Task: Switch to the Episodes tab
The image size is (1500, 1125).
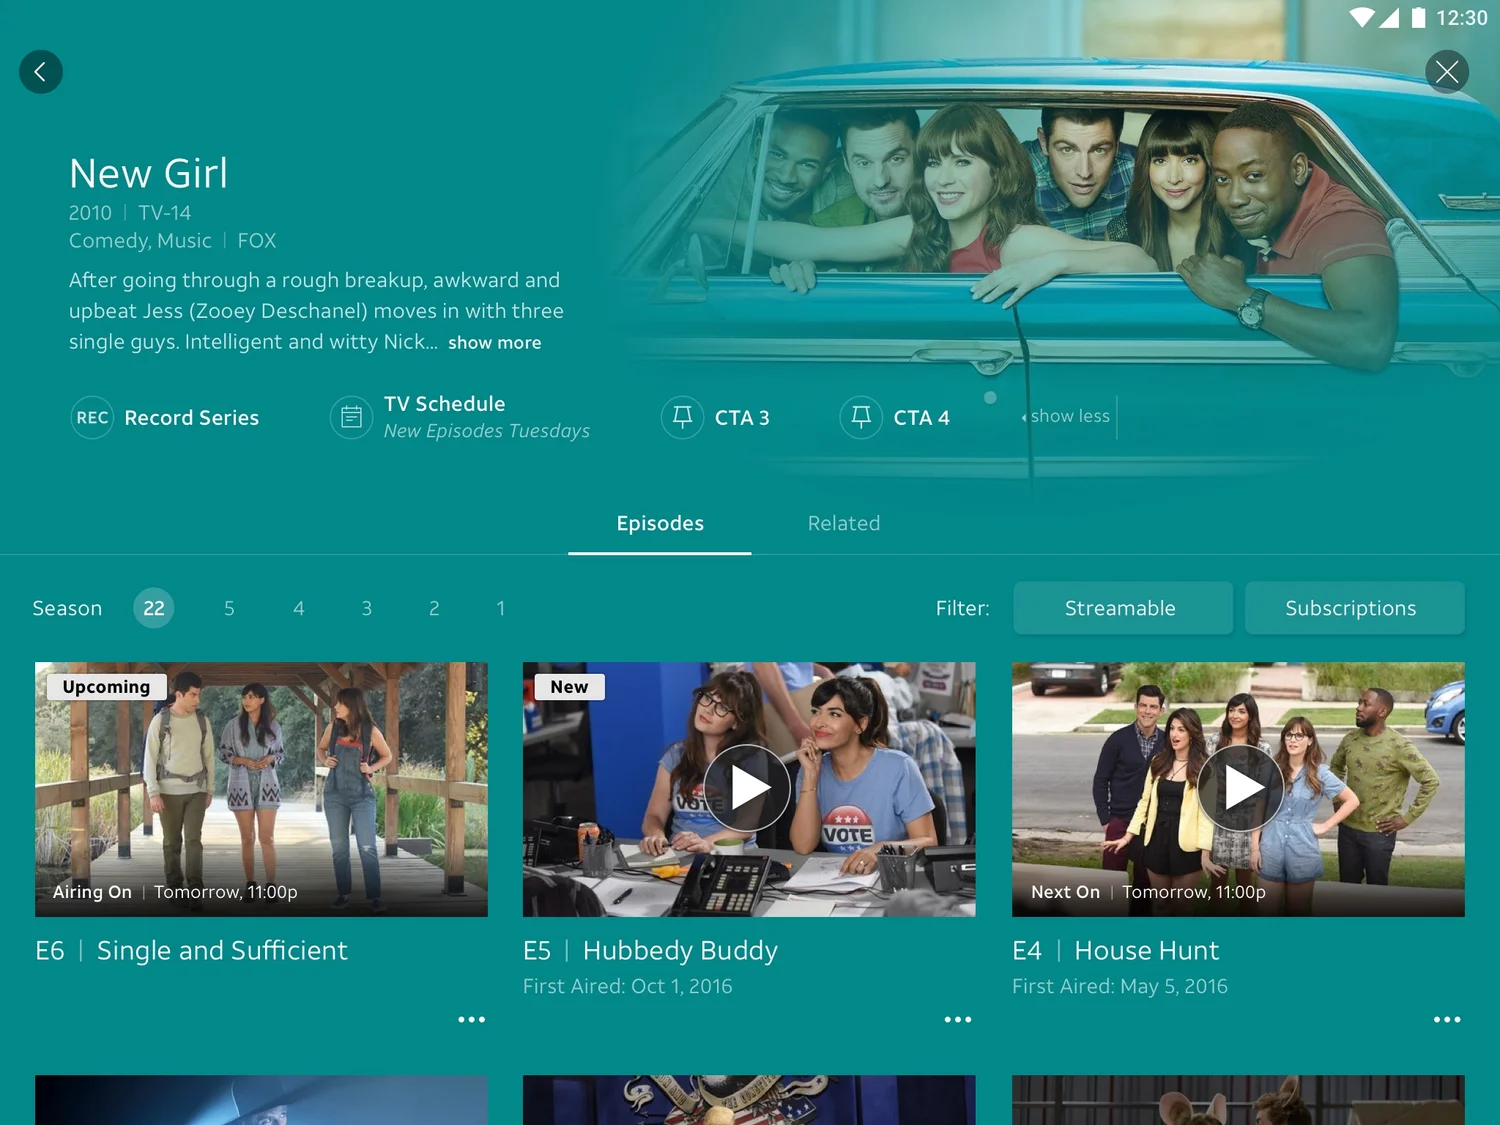Action: point(660,524)
